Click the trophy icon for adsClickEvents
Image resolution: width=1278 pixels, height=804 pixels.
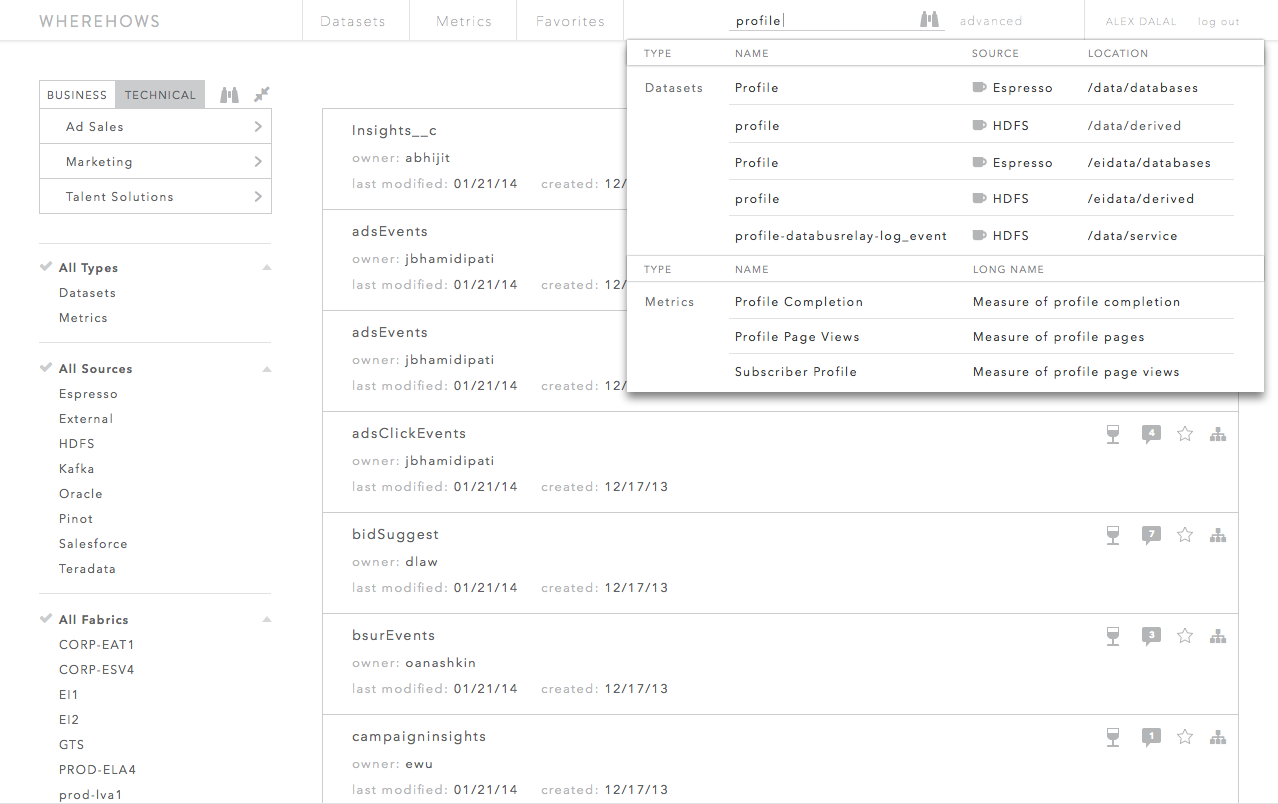[x=1113, y=434]
